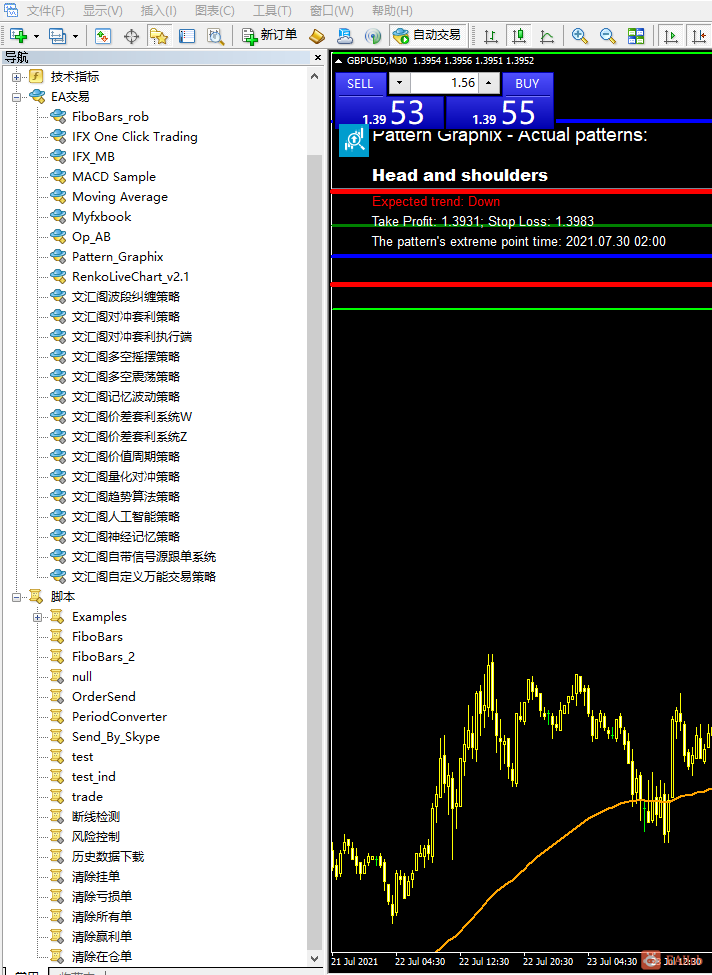Open the Strategy Tester icon
This screenshot has height=975, width=712.
[x=215, y=36]
